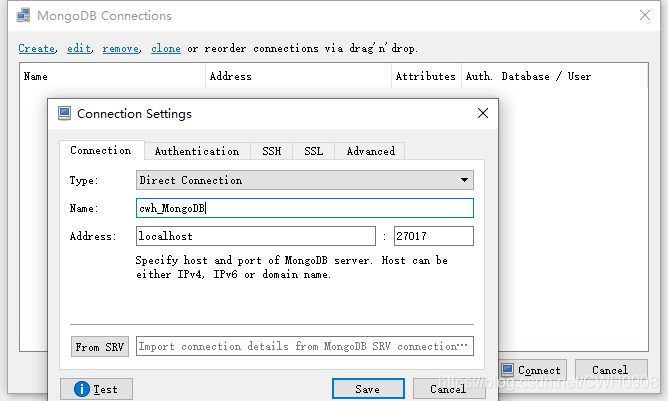The height and width of the screenshot is (401, 668).
Task: Click the localhost address field
Action: coord(256,236)
